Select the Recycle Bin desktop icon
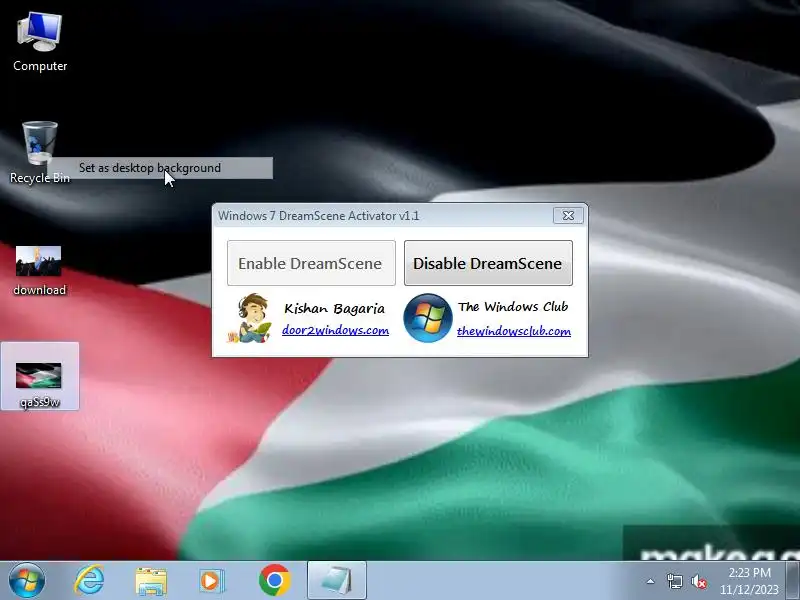Image resolution: width=800 pixels, height=600 pixels. 39,152
